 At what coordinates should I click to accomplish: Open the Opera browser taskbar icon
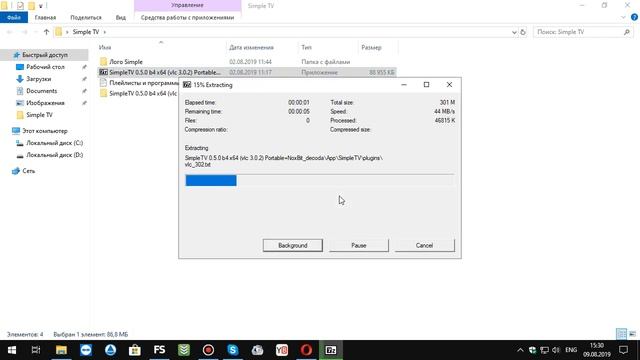pos(306,350)
